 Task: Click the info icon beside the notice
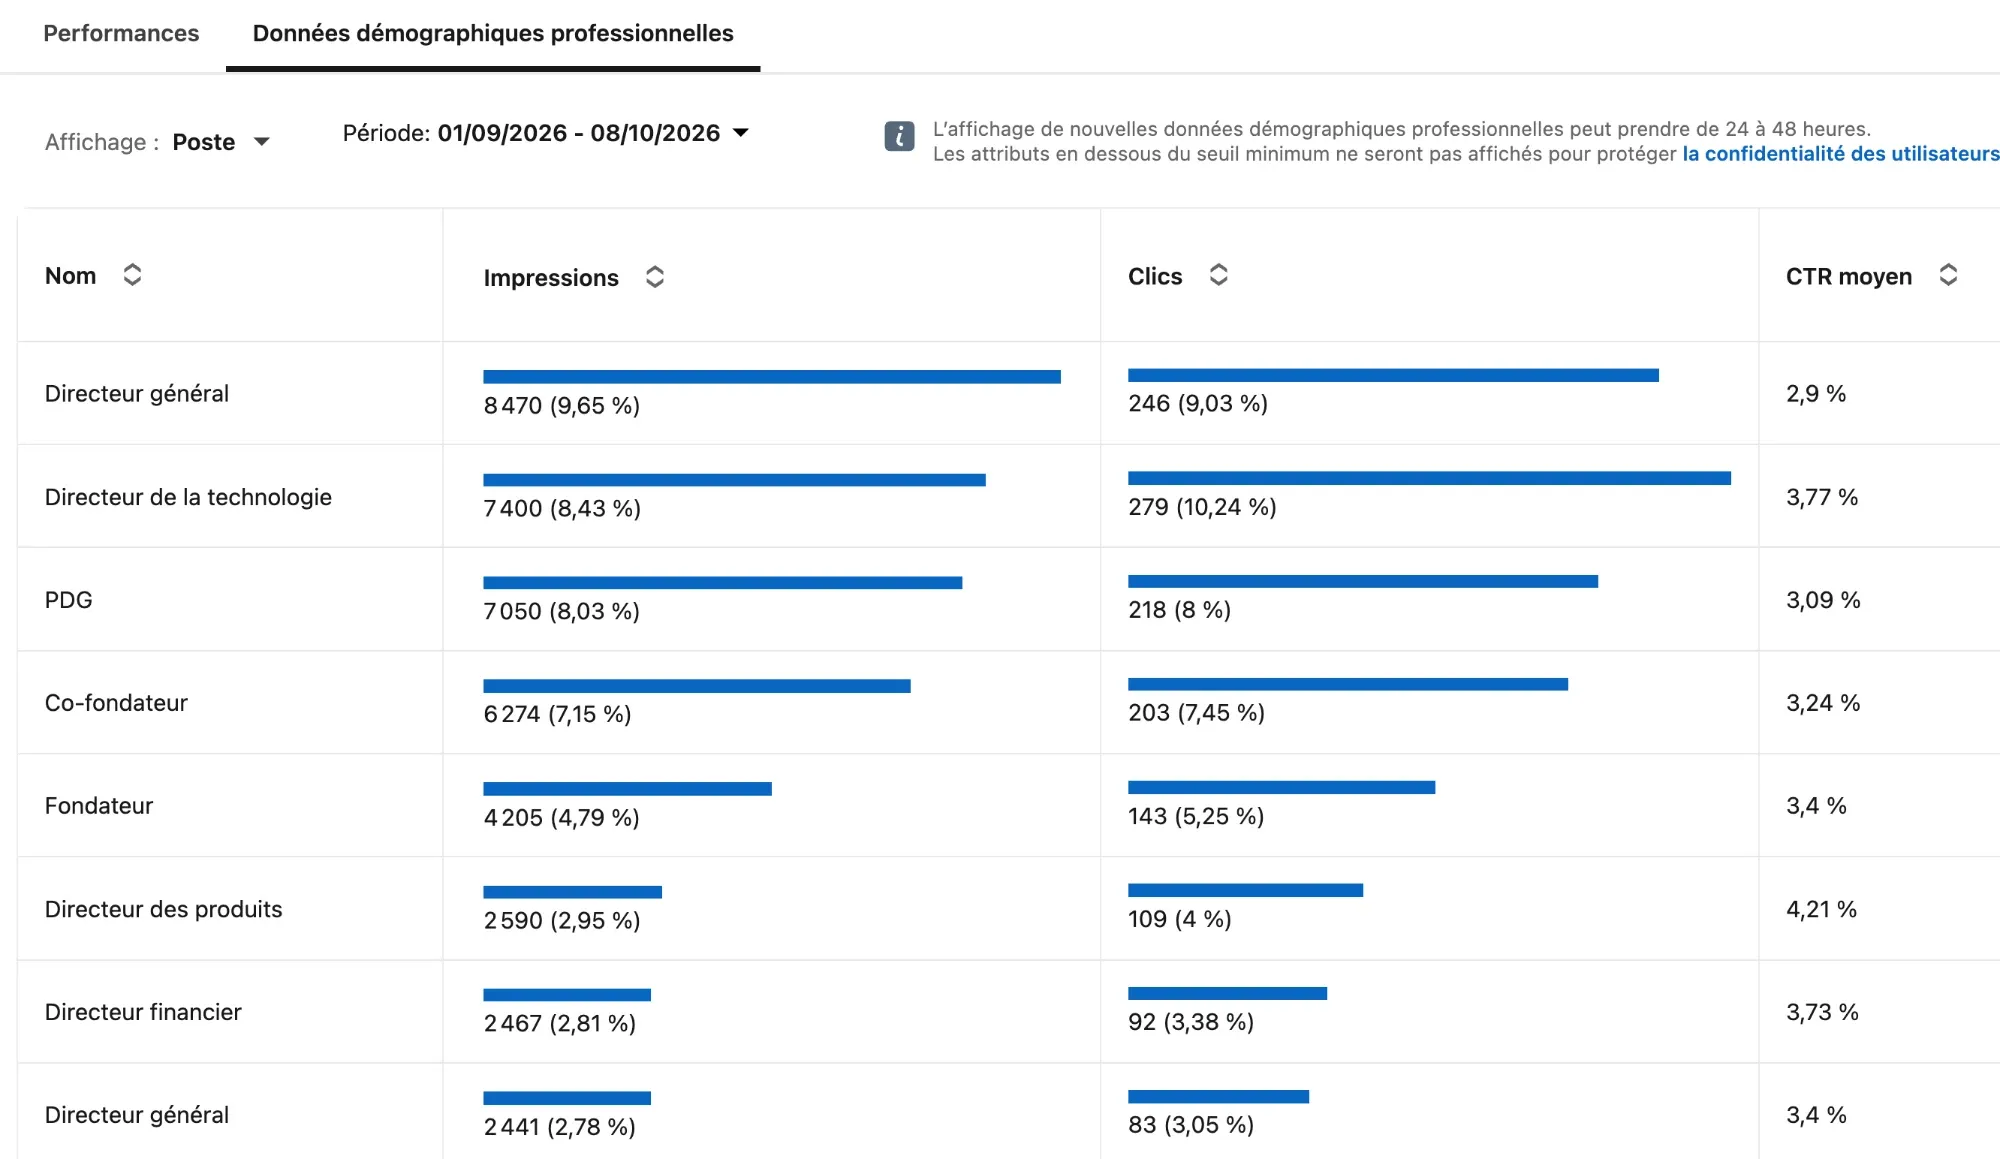click(899, 136)
